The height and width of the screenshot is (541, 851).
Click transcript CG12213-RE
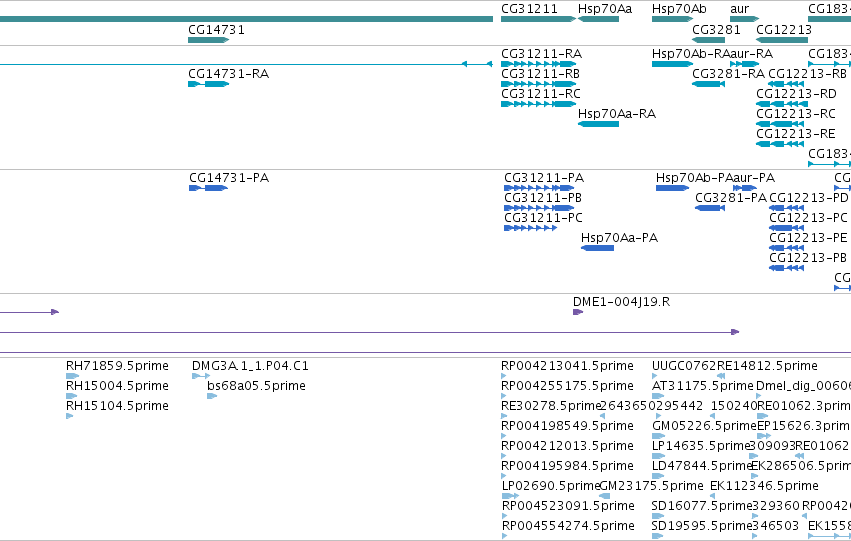tap(780, 144)
